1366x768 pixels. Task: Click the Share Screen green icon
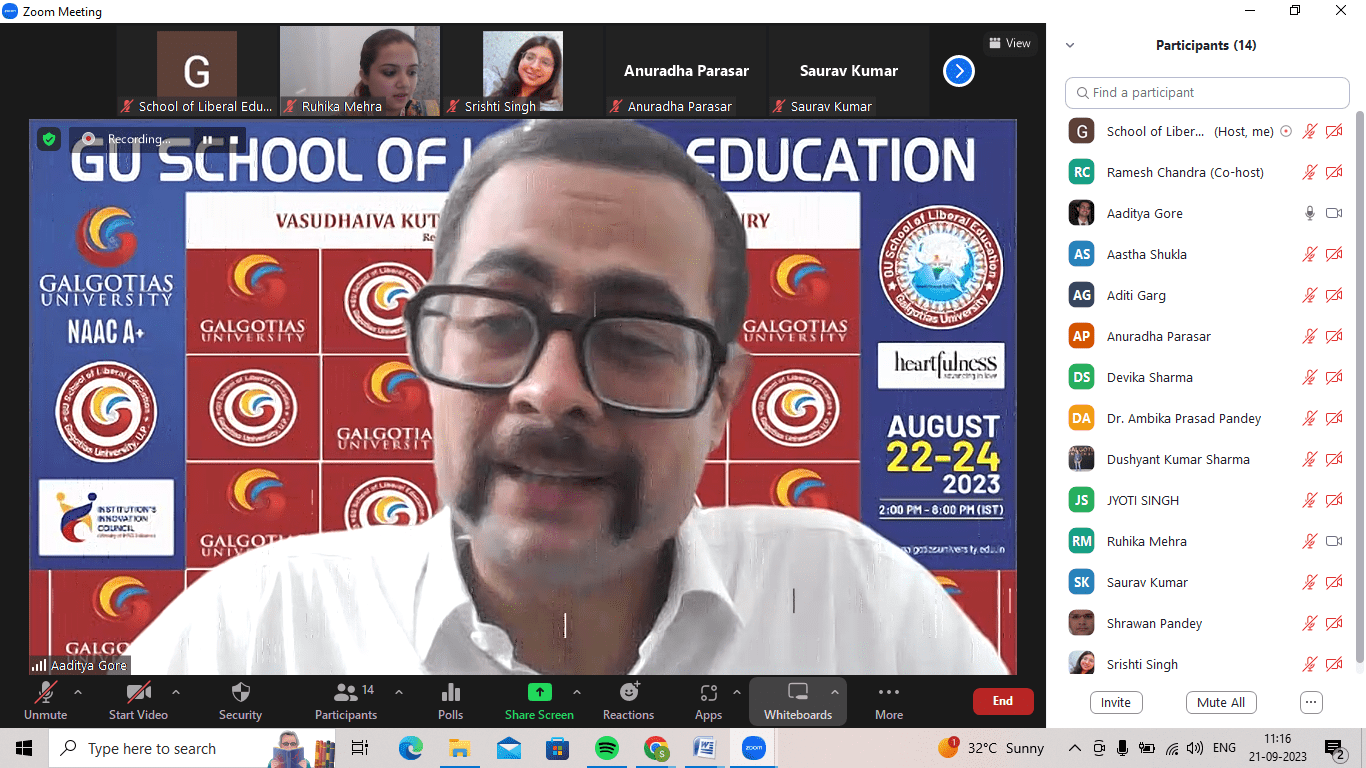(539, 692)
